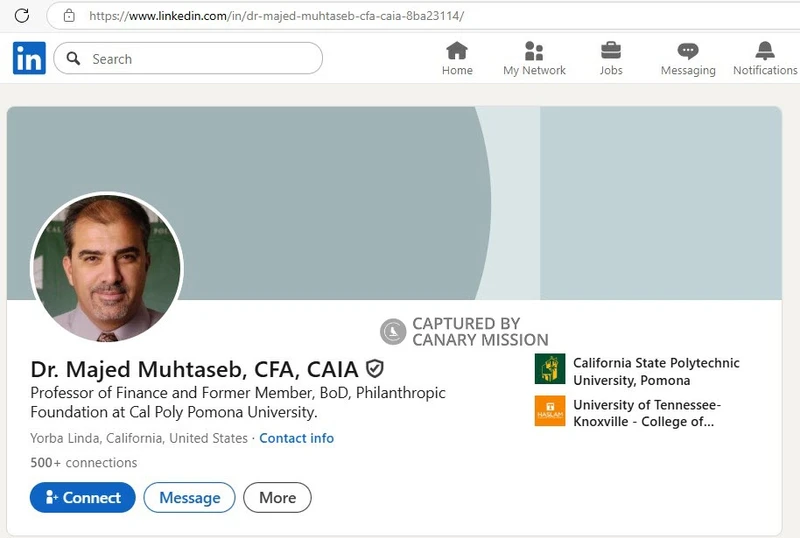Open the More options button
Image resolution: width=800 pixels, height=538 pixels.
(277, 497)
